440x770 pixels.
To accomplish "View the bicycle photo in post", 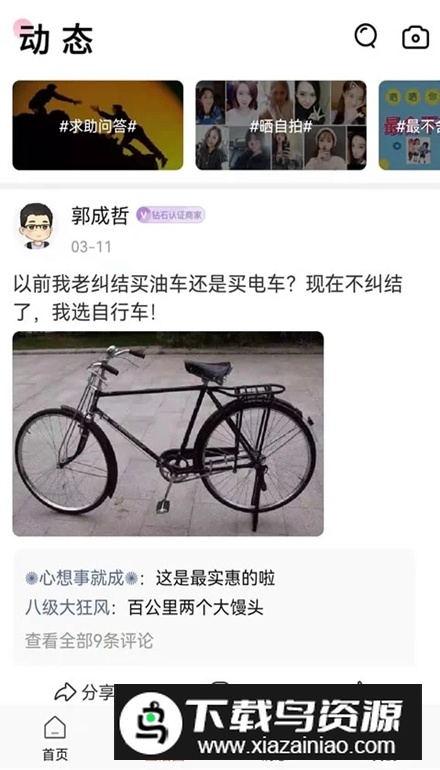I will [168, 434].
